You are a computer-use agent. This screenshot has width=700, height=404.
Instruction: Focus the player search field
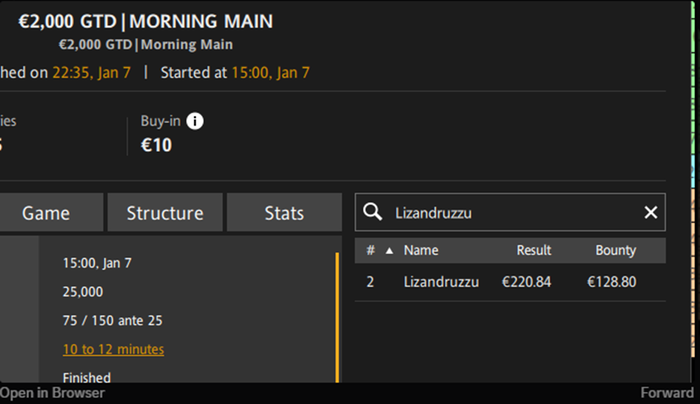pos(510,212)
